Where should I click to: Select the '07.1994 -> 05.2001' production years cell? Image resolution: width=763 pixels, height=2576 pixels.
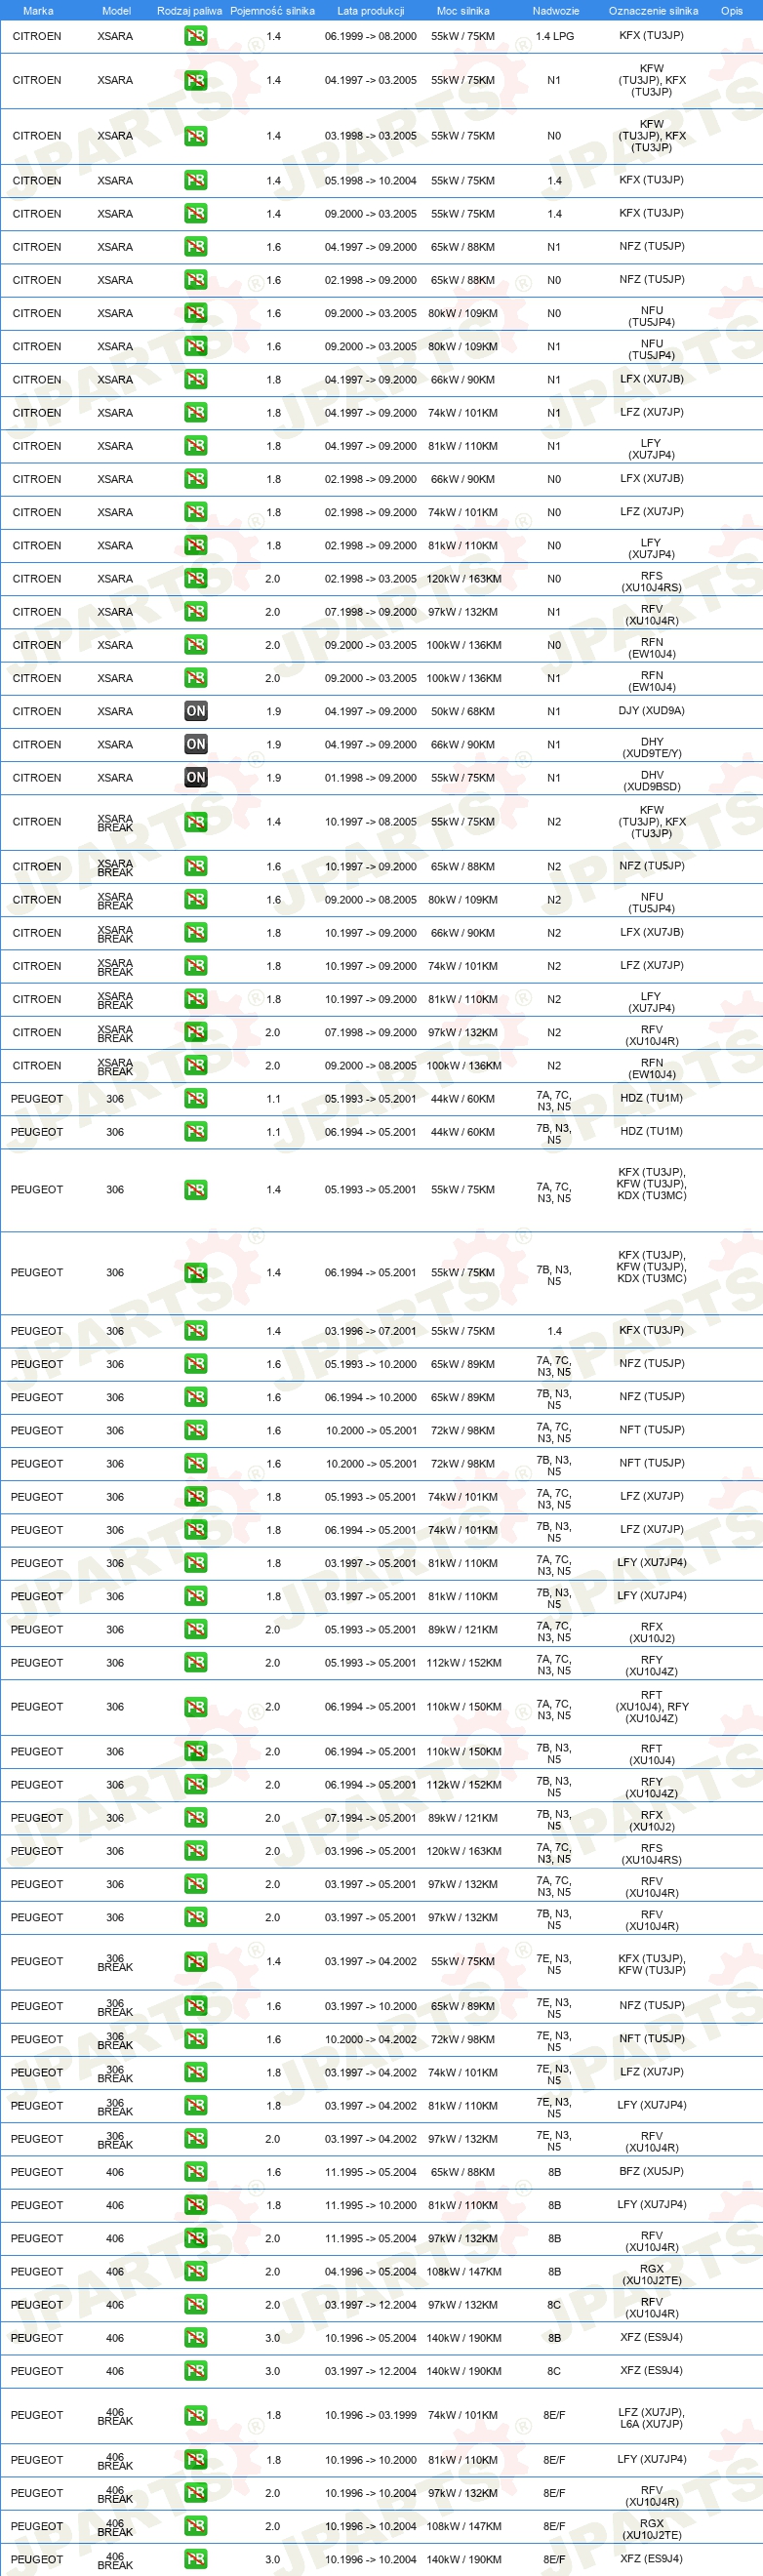click(371, 1818)
